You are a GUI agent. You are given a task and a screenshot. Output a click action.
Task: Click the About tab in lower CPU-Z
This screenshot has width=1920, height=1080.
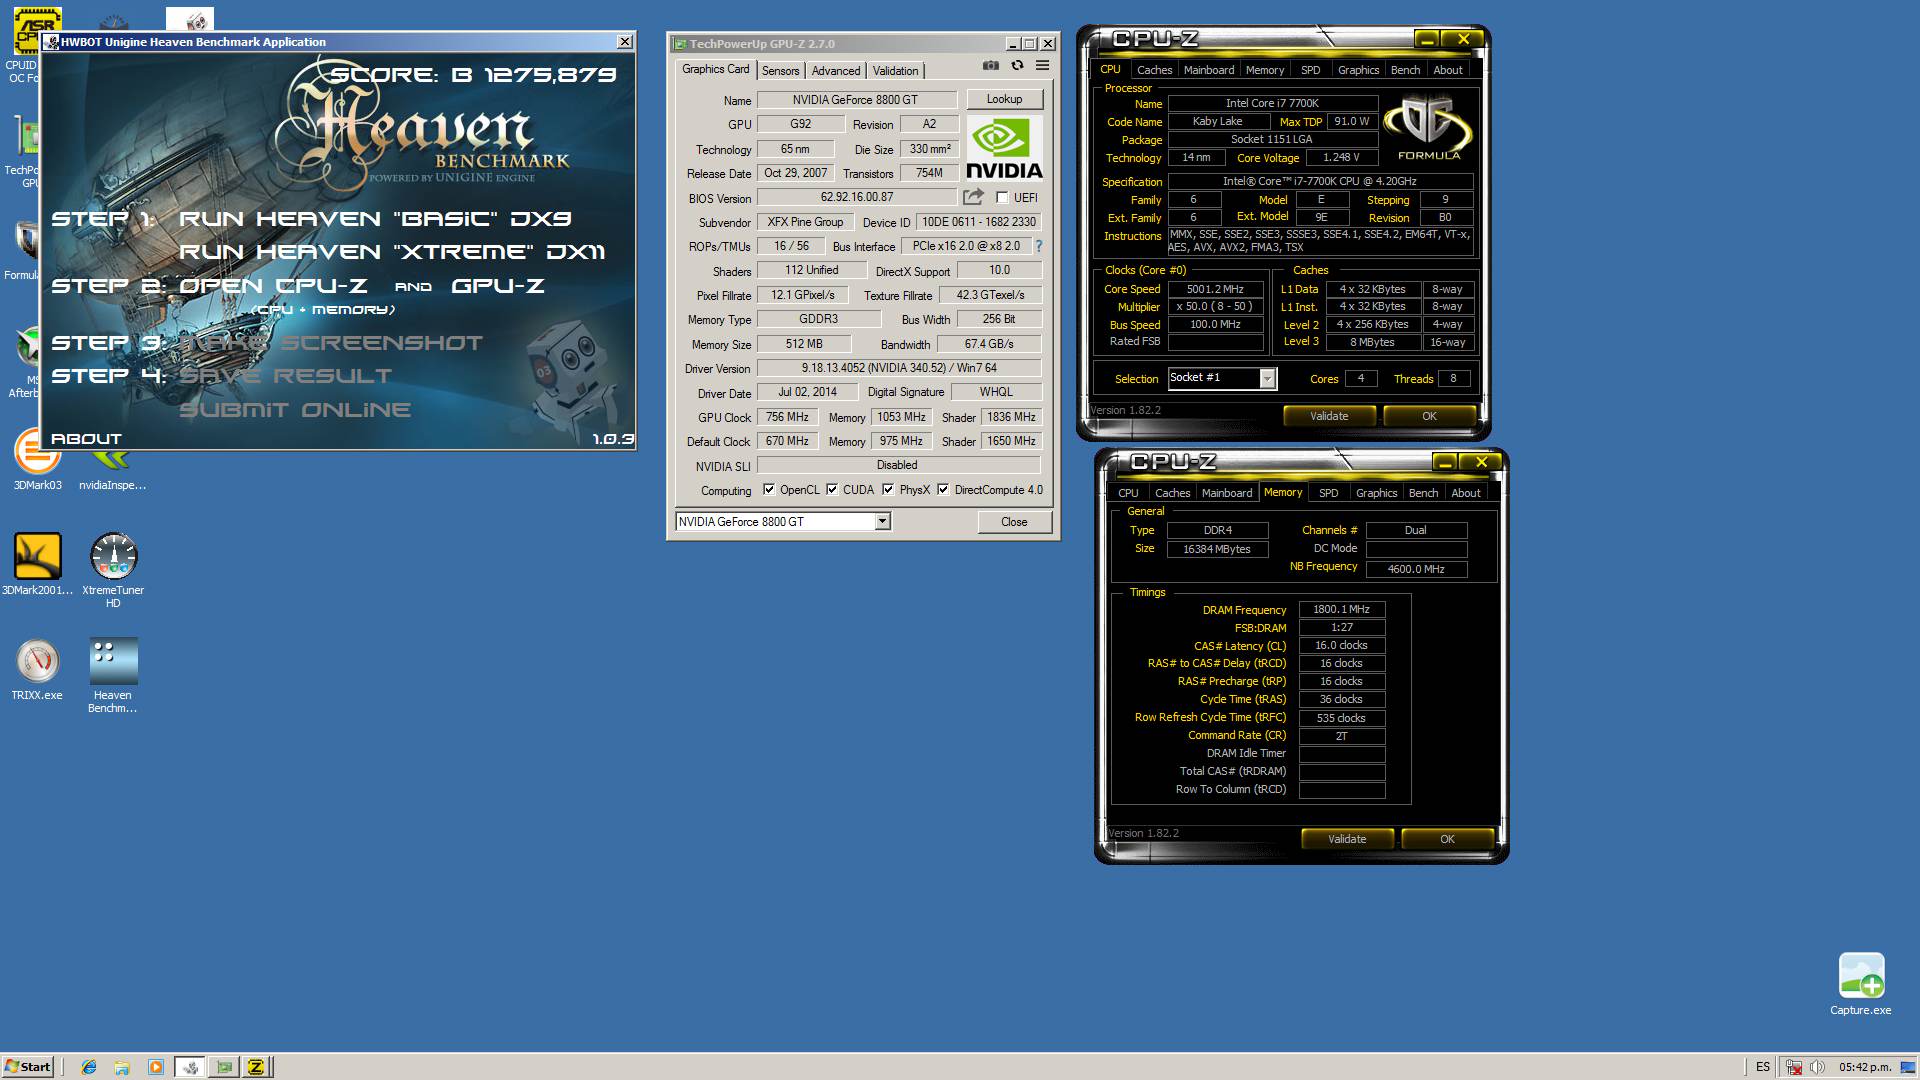(1465, 493)
